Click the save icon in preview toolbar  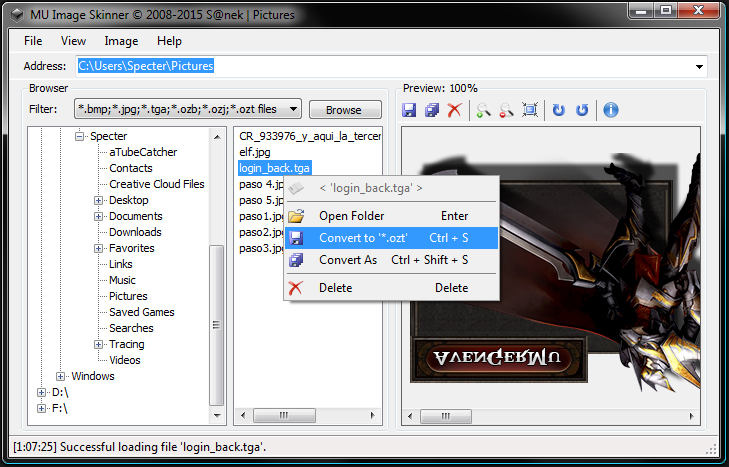click(409, 110)
